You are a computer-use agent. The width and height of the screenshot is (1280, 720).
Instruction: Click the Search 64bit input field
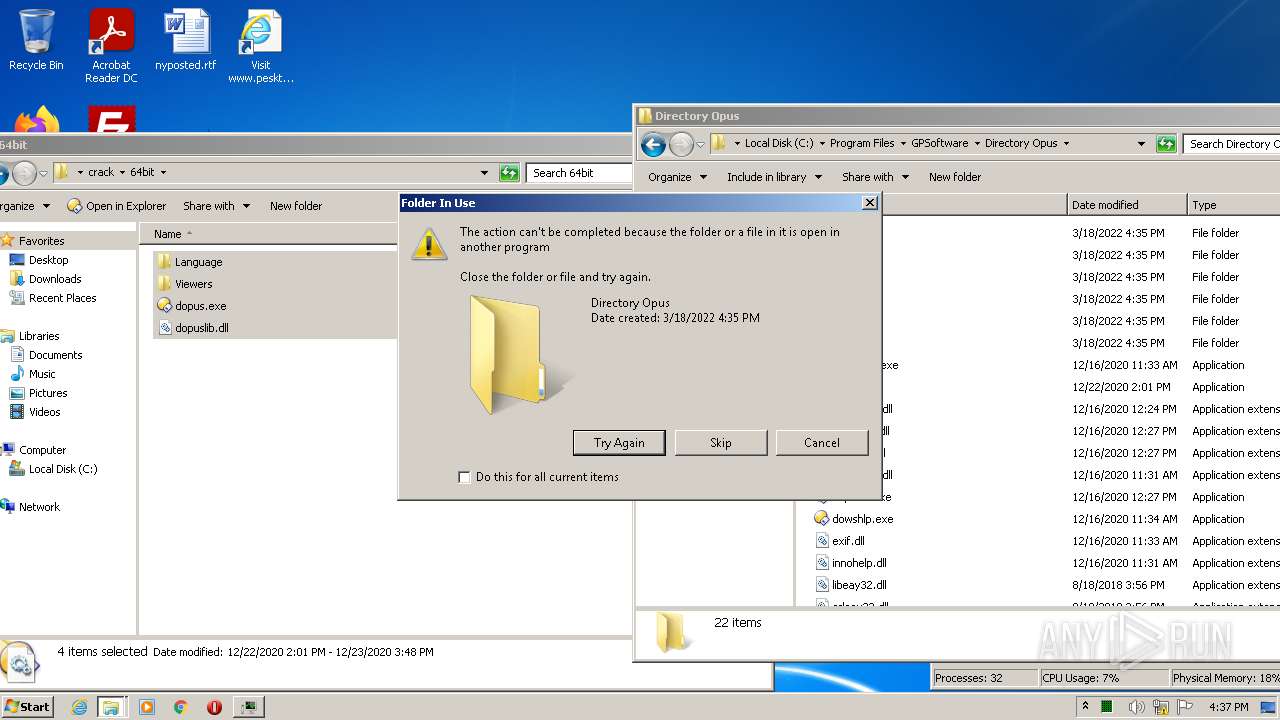click(x=578, y=173)
